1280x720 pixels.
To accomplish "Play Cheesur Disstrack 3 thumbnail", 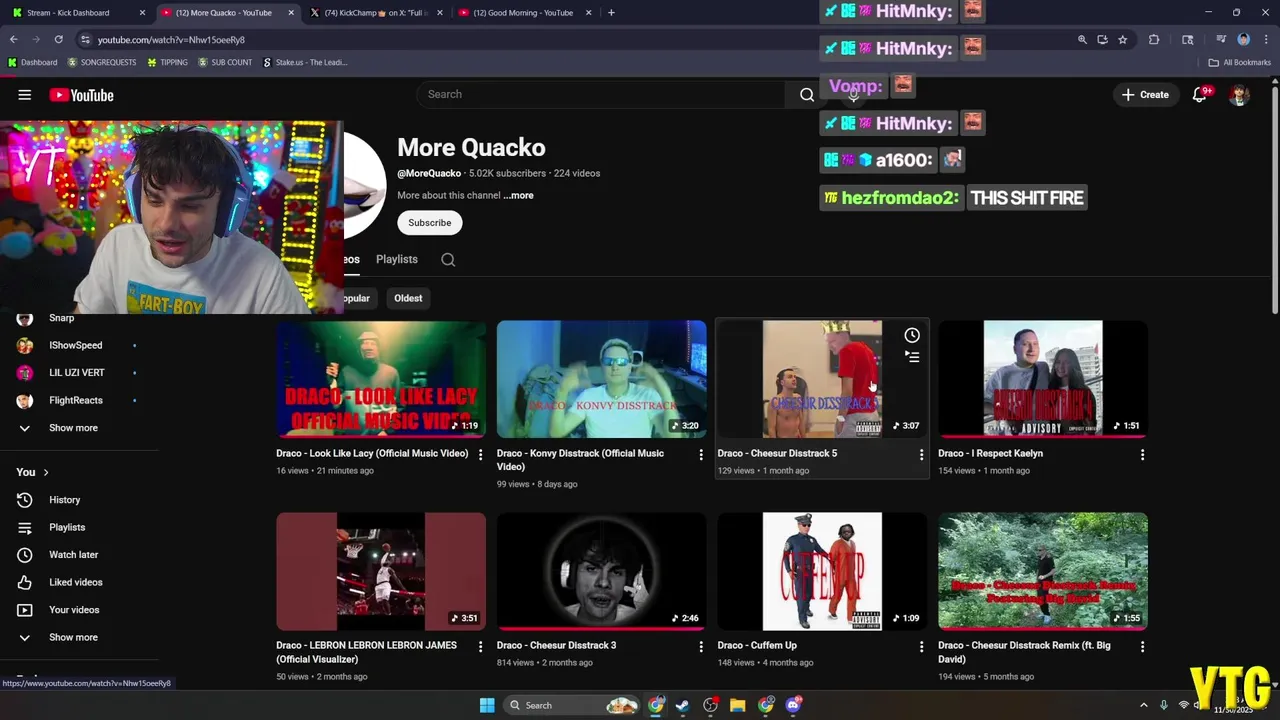I will point(602,571).
